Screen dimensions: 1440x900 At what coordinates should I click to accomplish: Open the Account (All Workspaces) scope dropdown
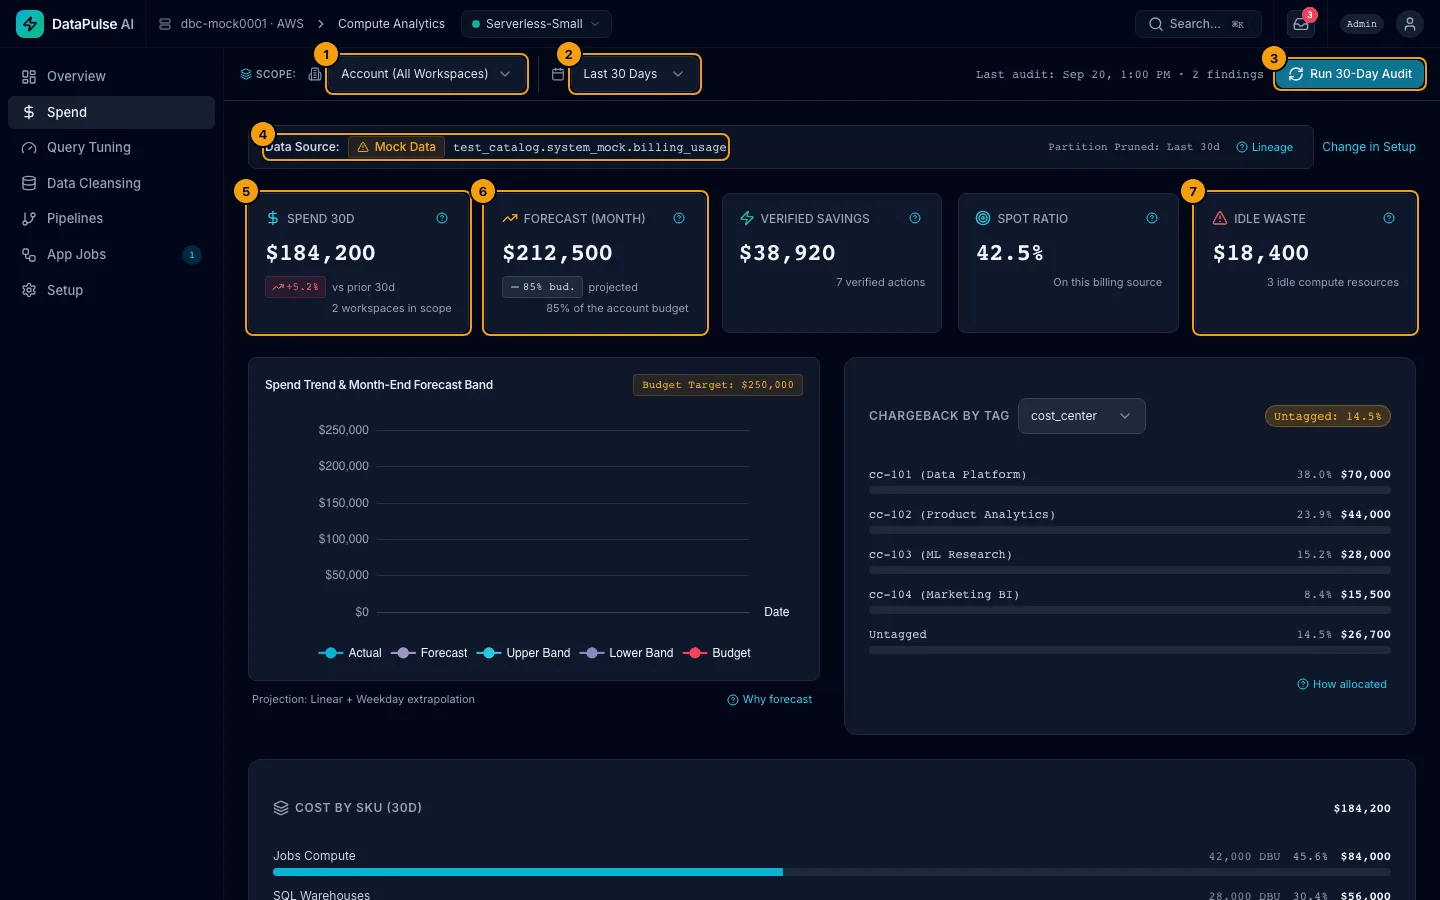coord(427,74)
